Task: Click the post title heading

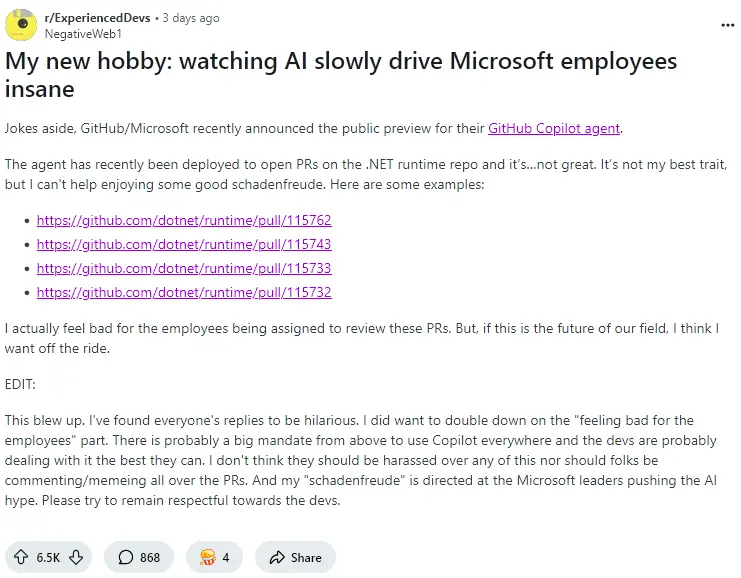Action: [341, 75]
